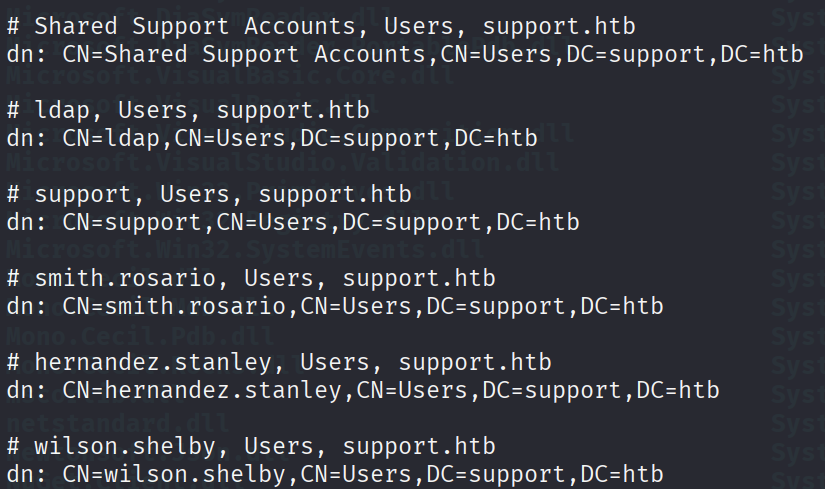Image resolution: width=825 pixels, height=489 pixels.
Task: Click the 'dn: CN=support,CN=Users' line
Action: pyautogui.click(x=293, y=223)
